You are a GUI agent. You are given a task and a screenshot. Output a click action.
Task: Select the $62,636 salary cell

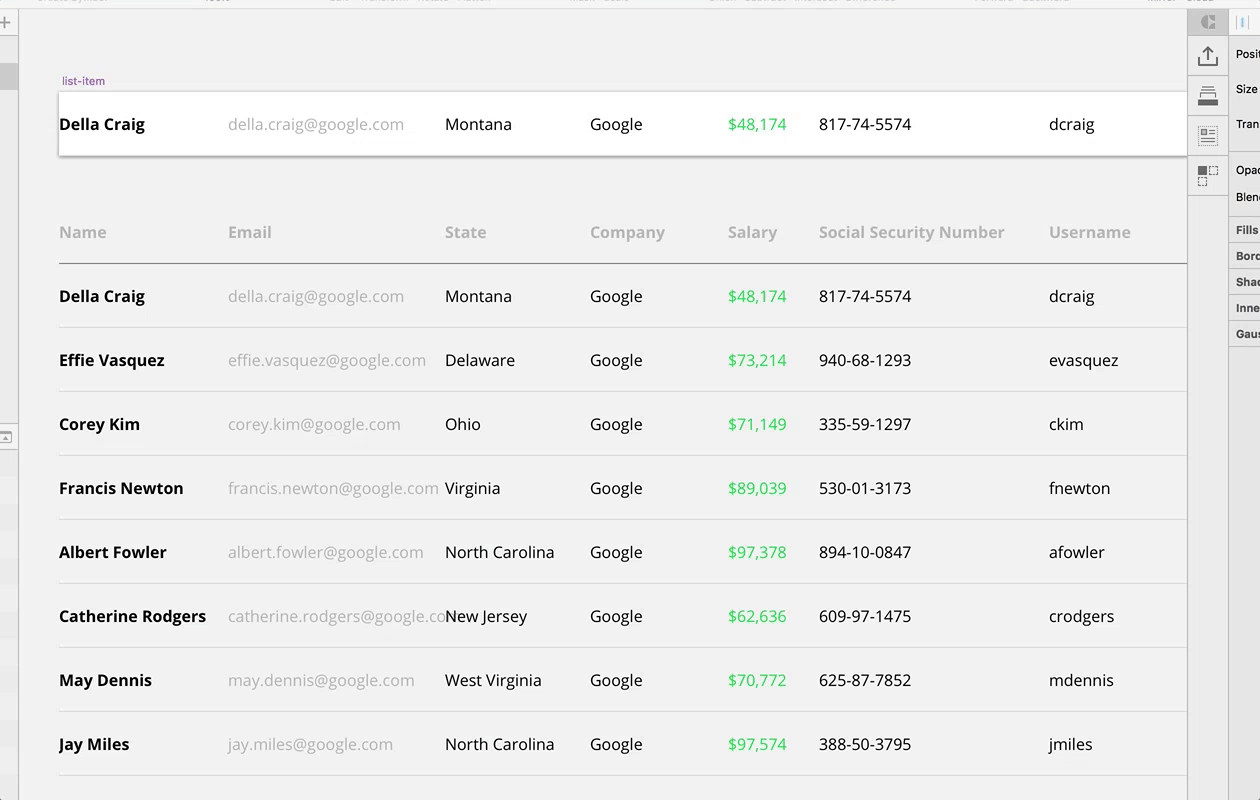coord(757,617)
